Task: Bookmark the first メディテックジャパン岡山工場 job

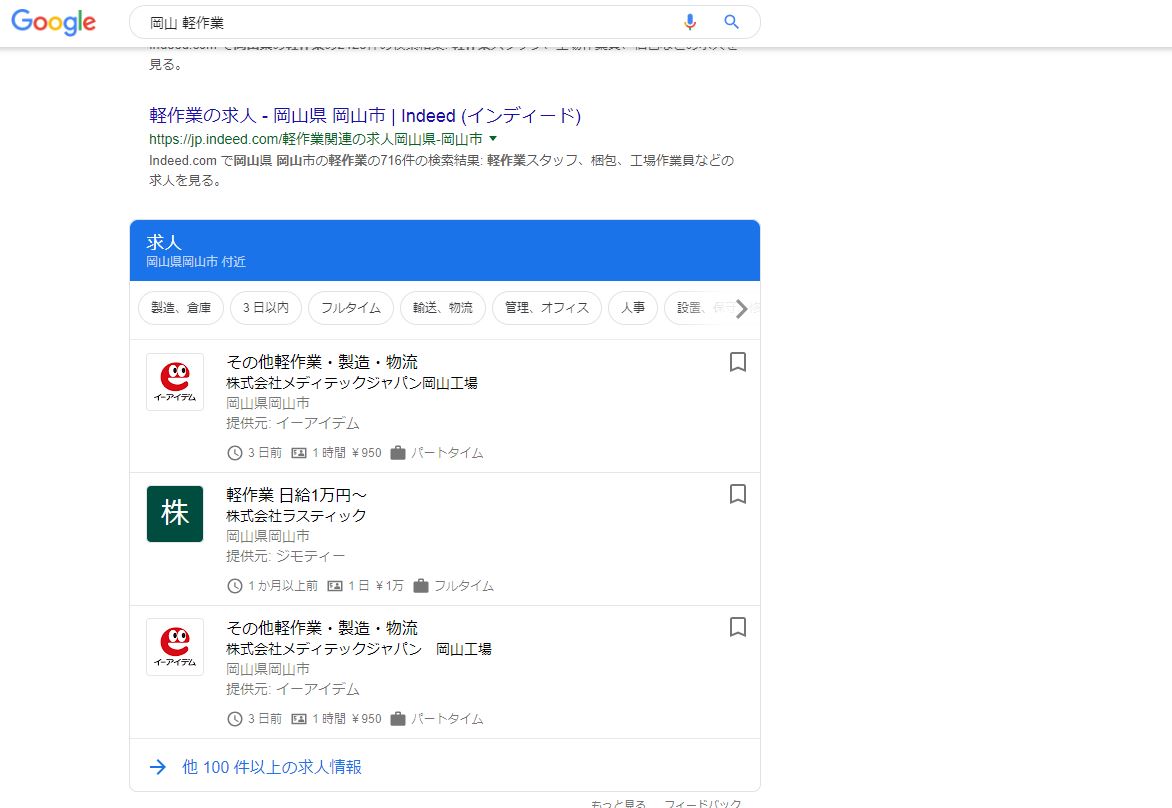Action: click(x=738, y=362)
